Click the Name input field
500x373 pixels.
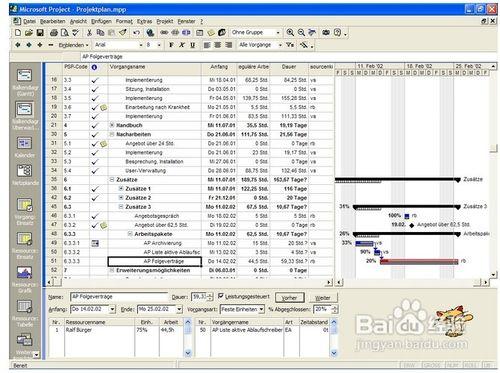(119, 297)
